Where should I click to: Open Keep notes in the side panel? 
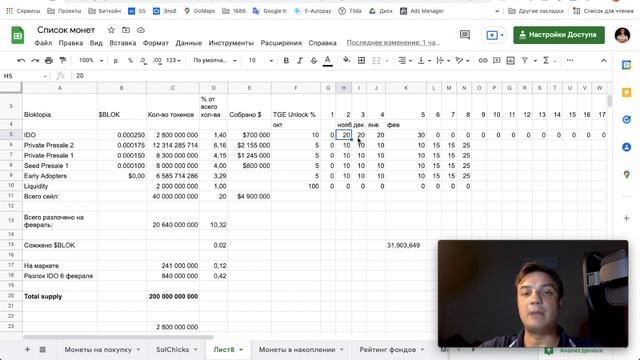coord(627,92)
